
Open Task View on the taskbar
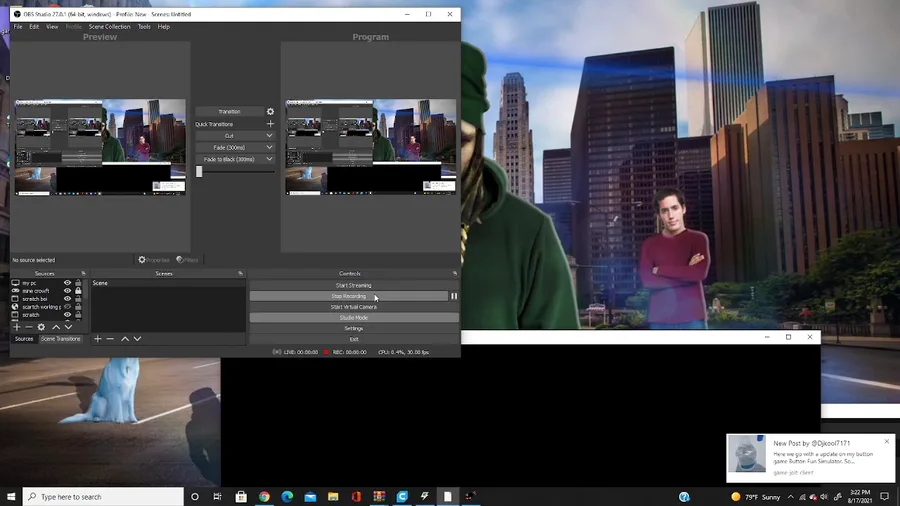click(x=218, y=497)
